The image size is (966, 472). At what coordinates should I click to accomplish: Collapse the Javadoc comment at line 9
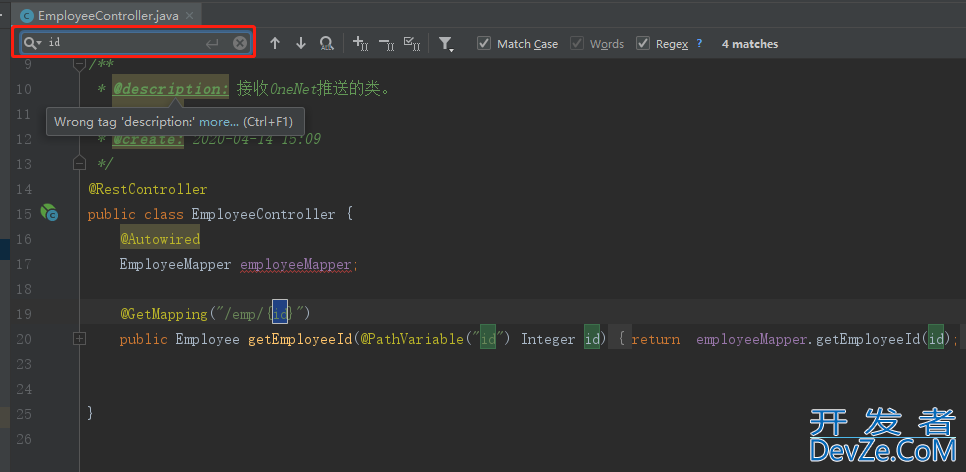(x=79, y=63)
